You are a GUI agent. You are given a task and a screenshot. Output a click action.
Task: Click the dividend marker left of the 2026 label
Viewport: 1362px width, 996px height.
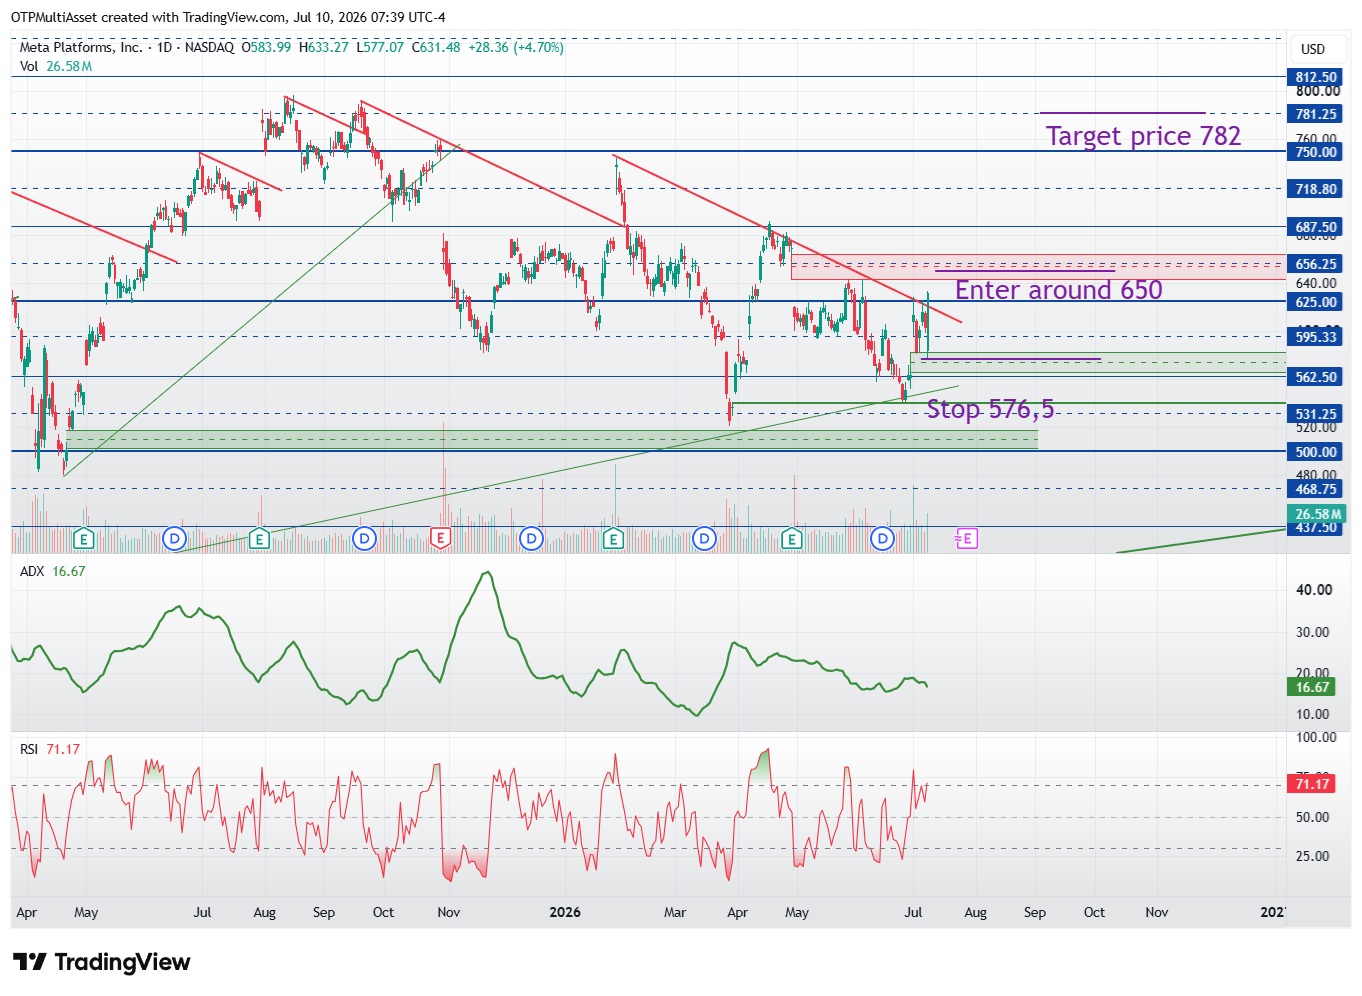tap(531, 539)
